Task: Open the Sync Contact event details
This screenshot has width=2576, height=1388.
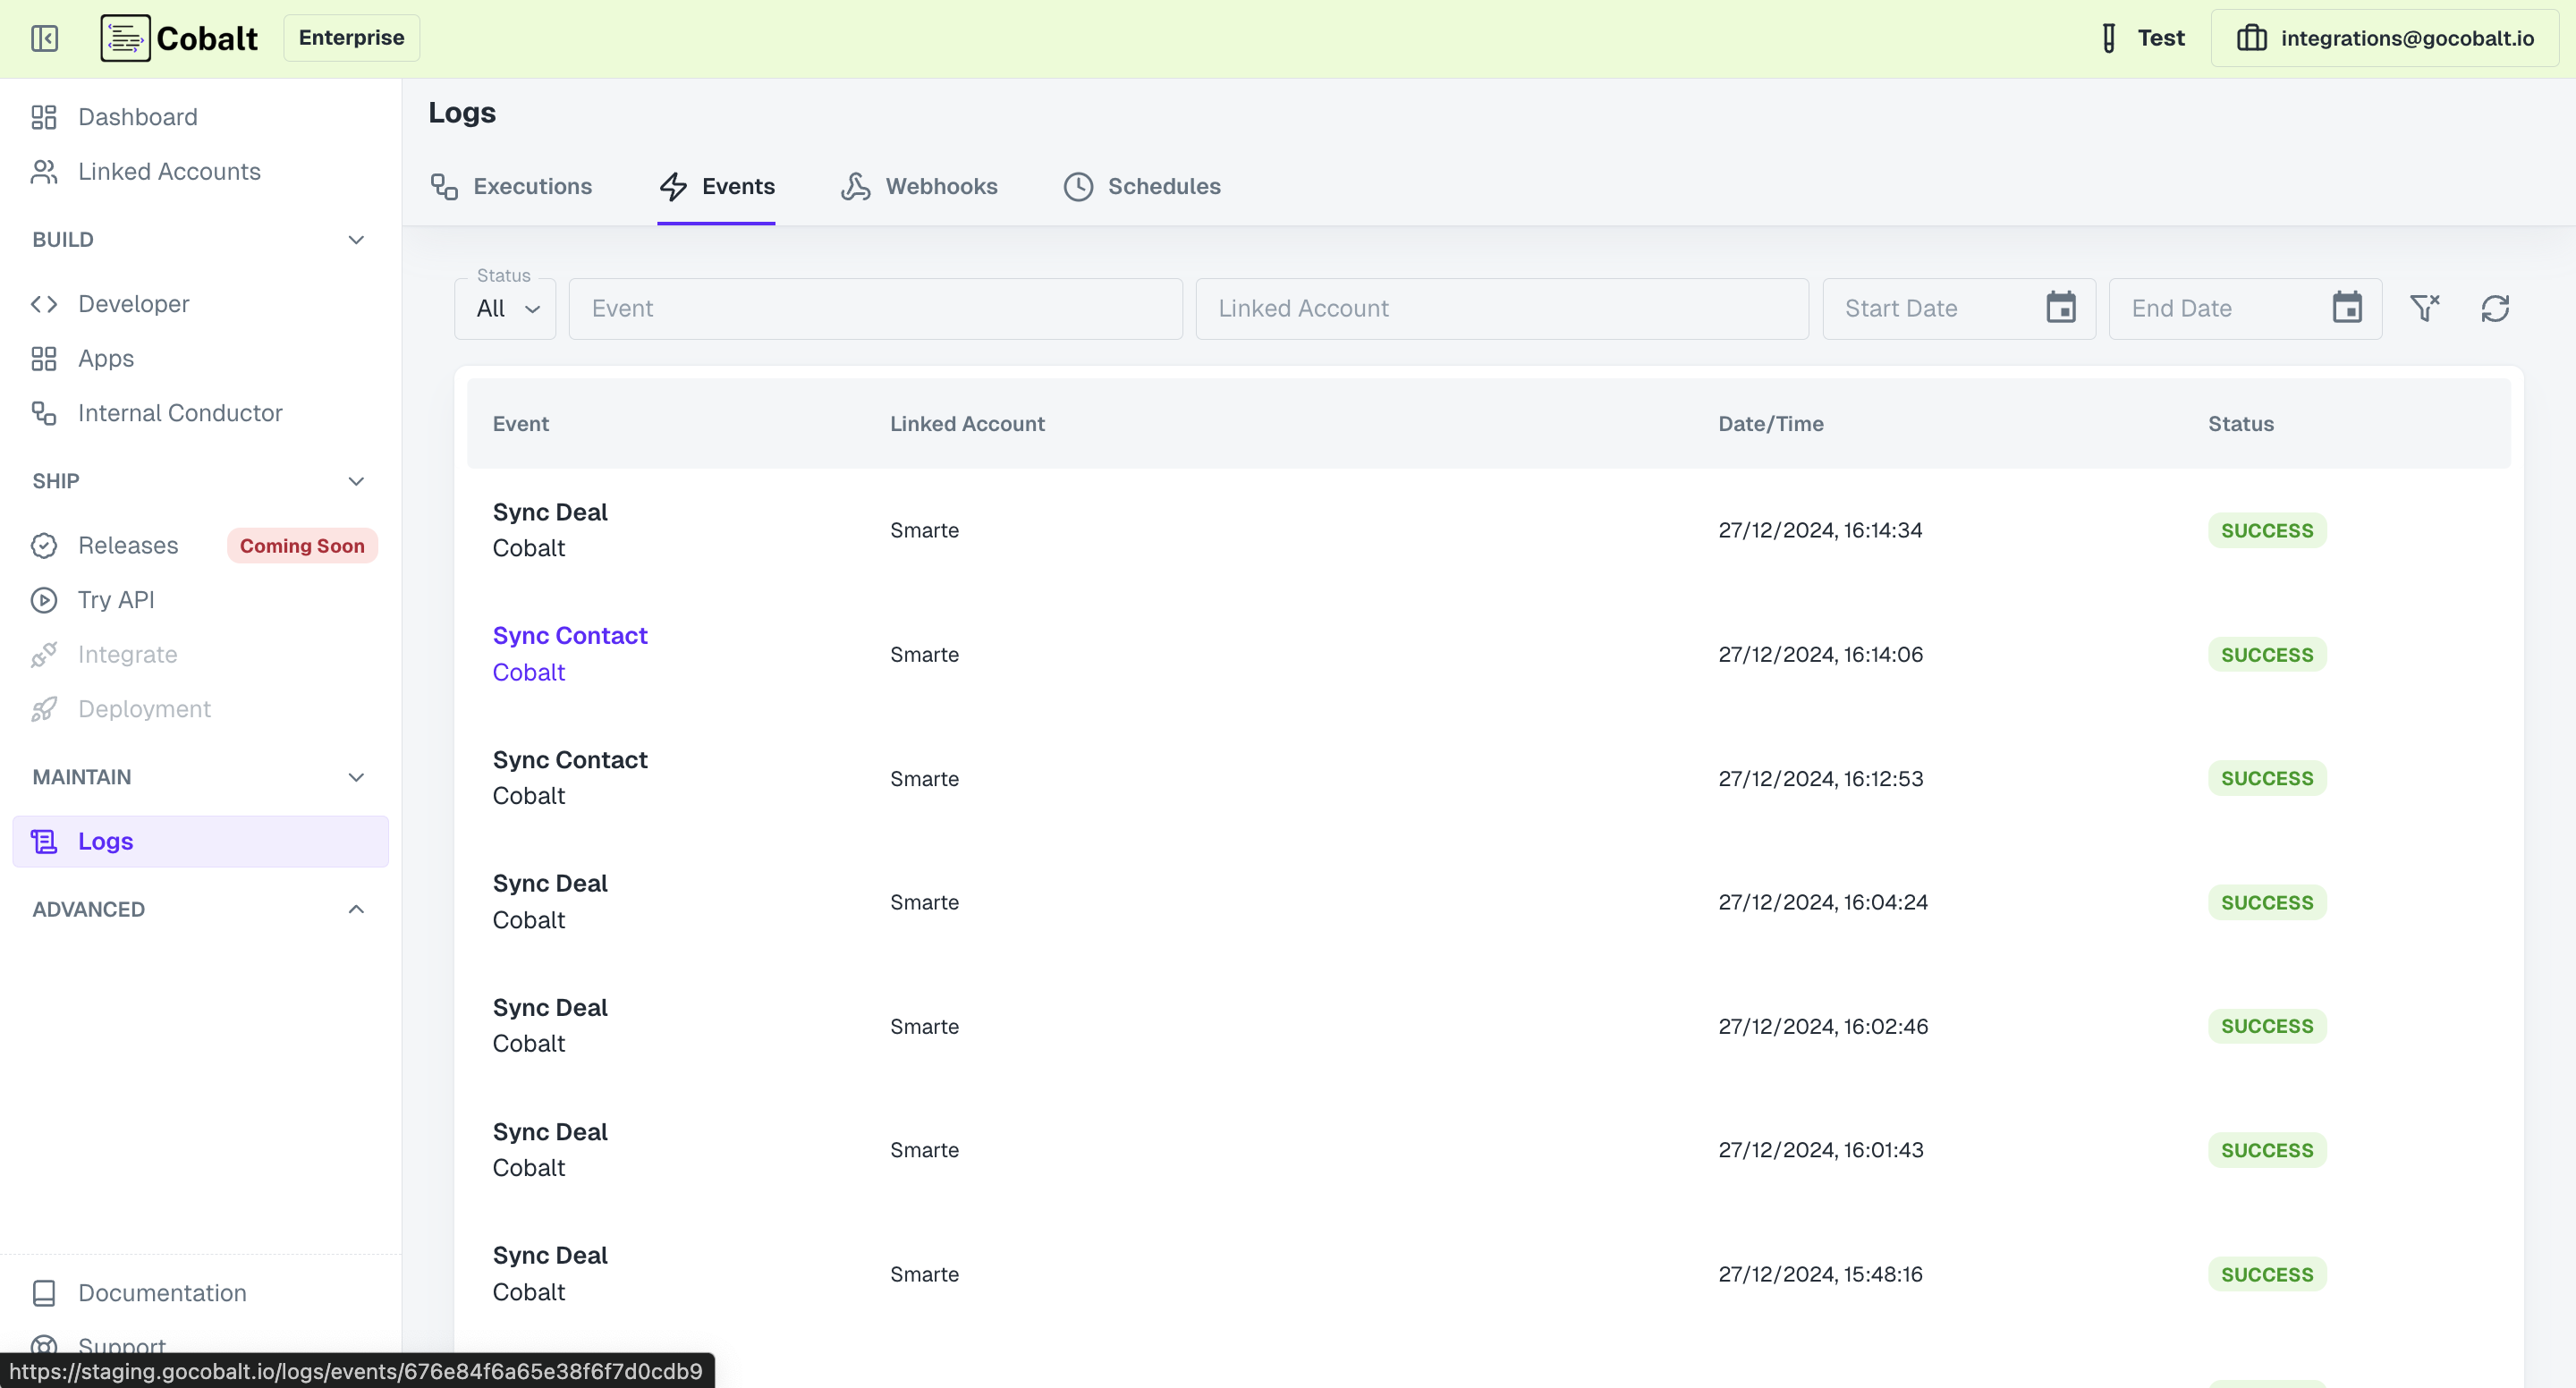Action: (570, 635)
